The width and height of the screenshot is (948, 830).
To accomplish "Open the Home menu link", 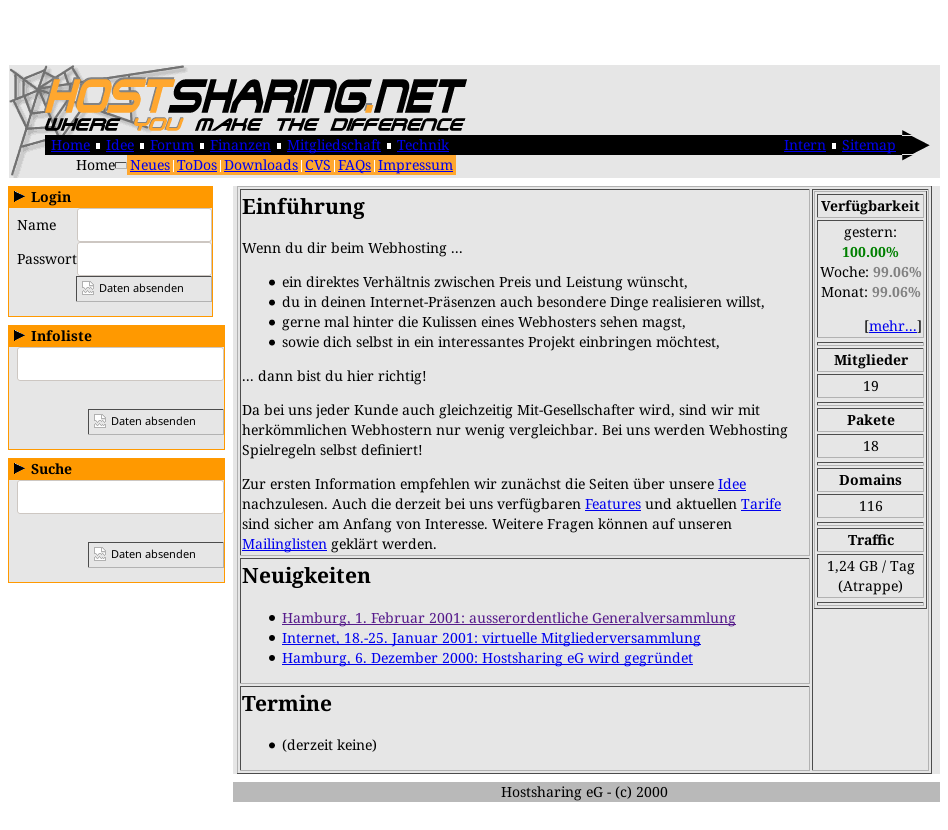I will pos(71,145).
